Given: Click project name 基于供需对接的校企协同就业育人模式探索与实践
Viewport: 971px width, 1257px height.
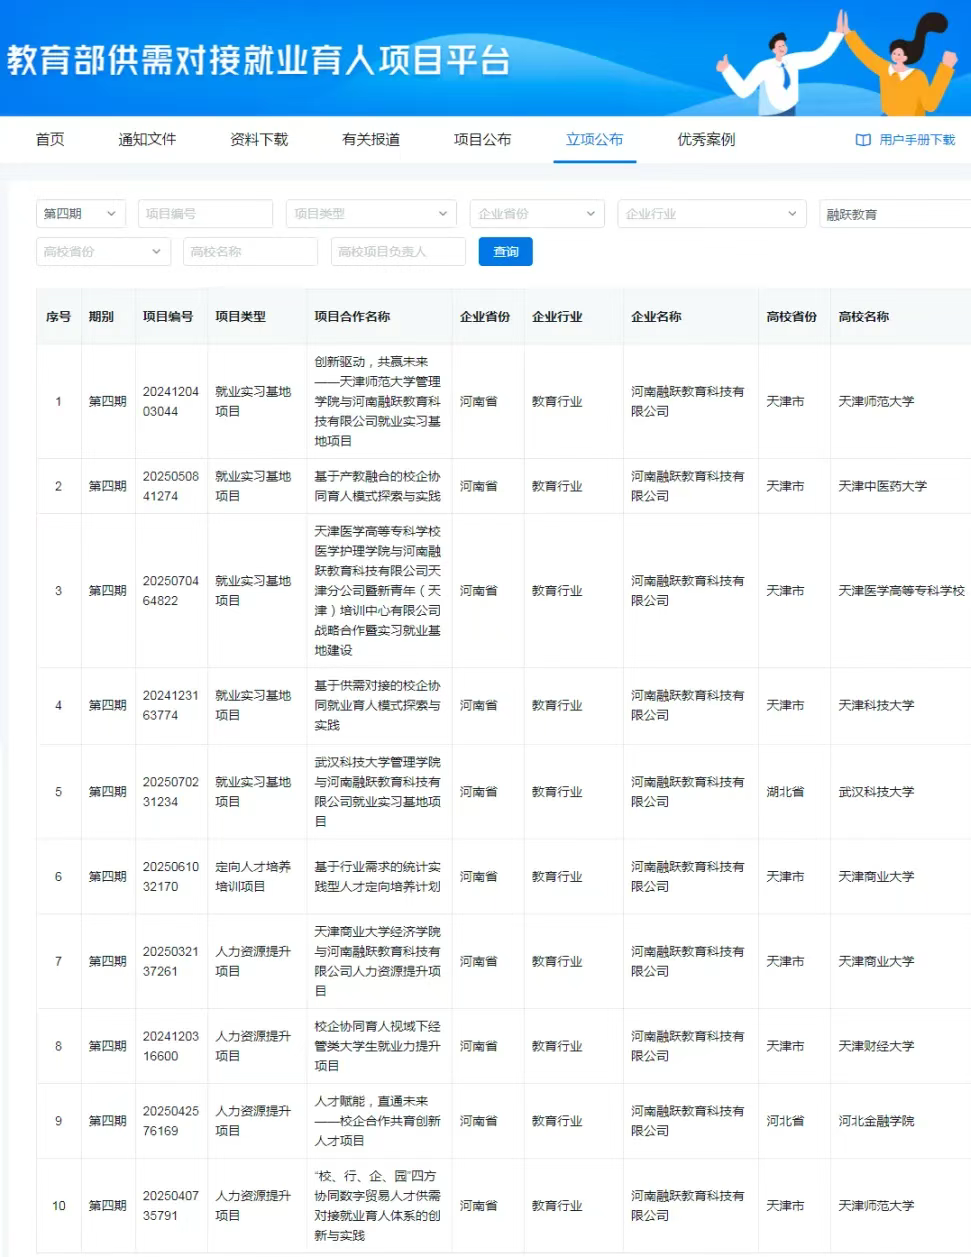Looking at the screenshot, I should (377, 705).
